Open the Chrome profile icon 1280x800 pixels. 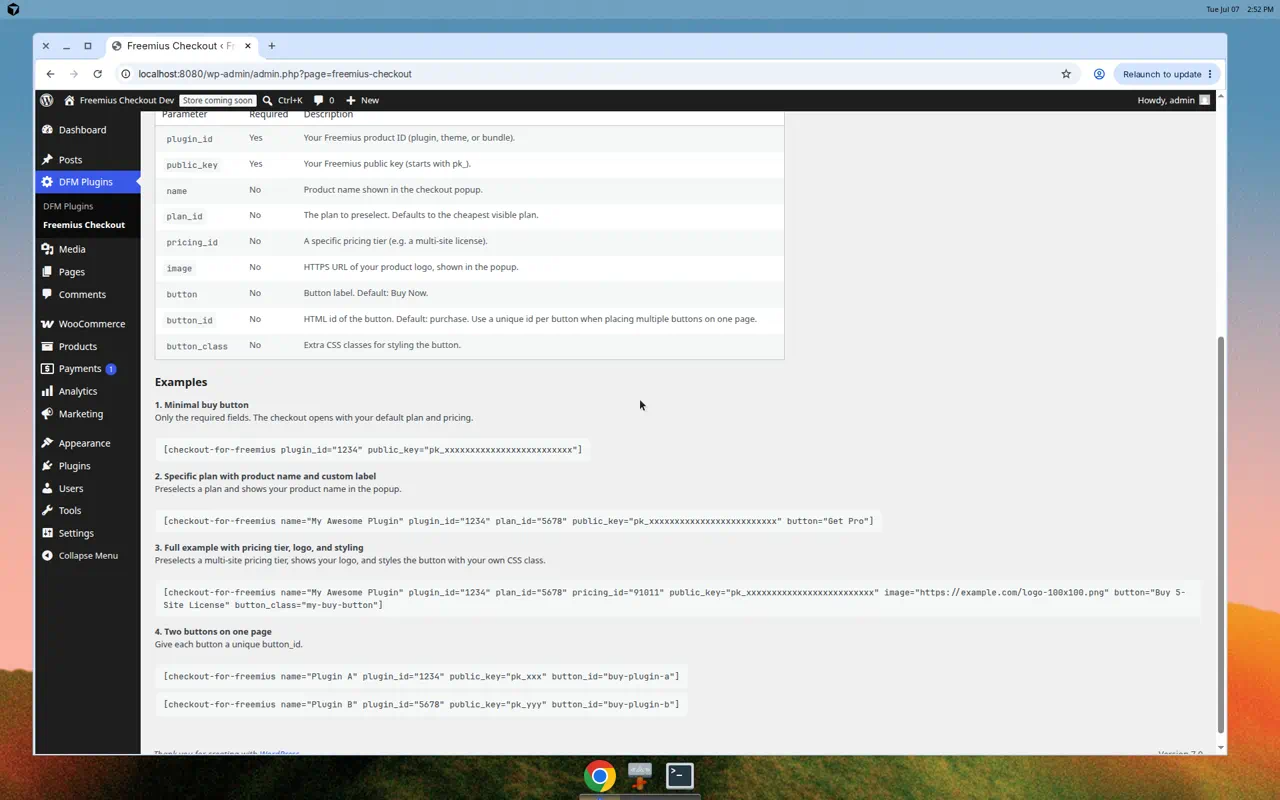pyautogui.click(x=1099, y=74)
